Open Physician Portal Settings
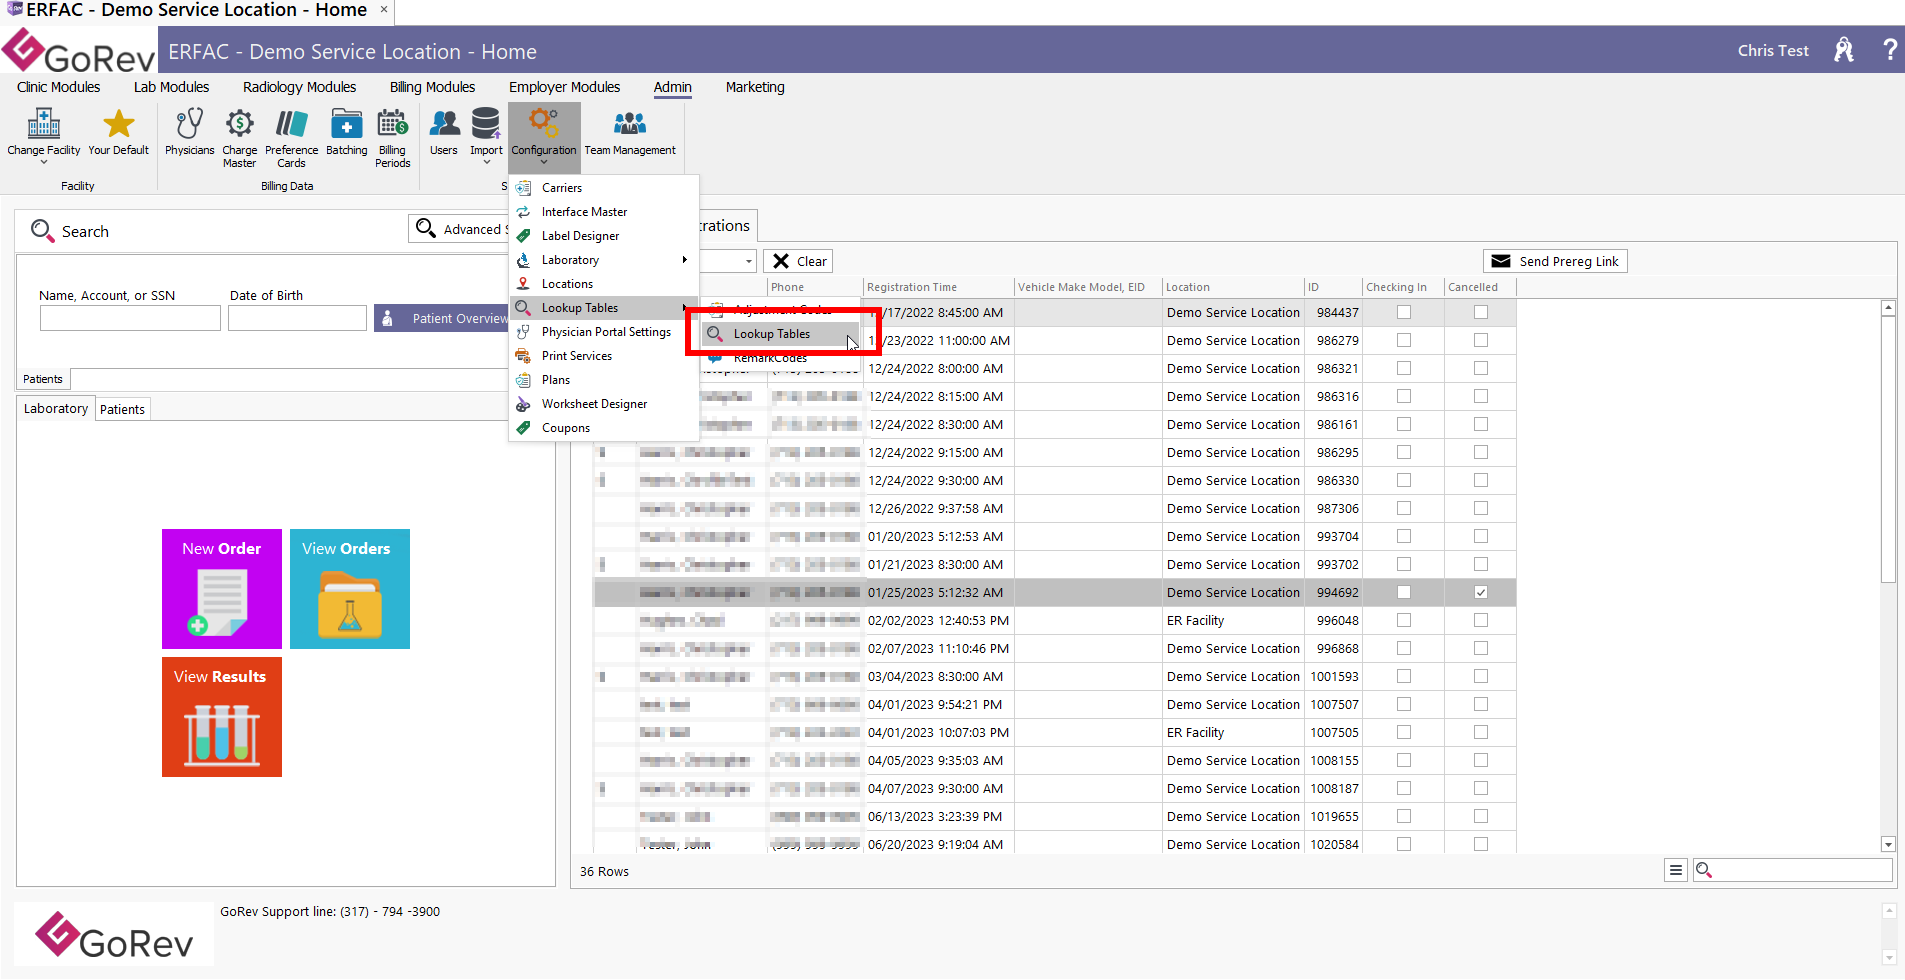This screenshot has width=1905, height=980. pyautogui.click(x=603, y=332)
